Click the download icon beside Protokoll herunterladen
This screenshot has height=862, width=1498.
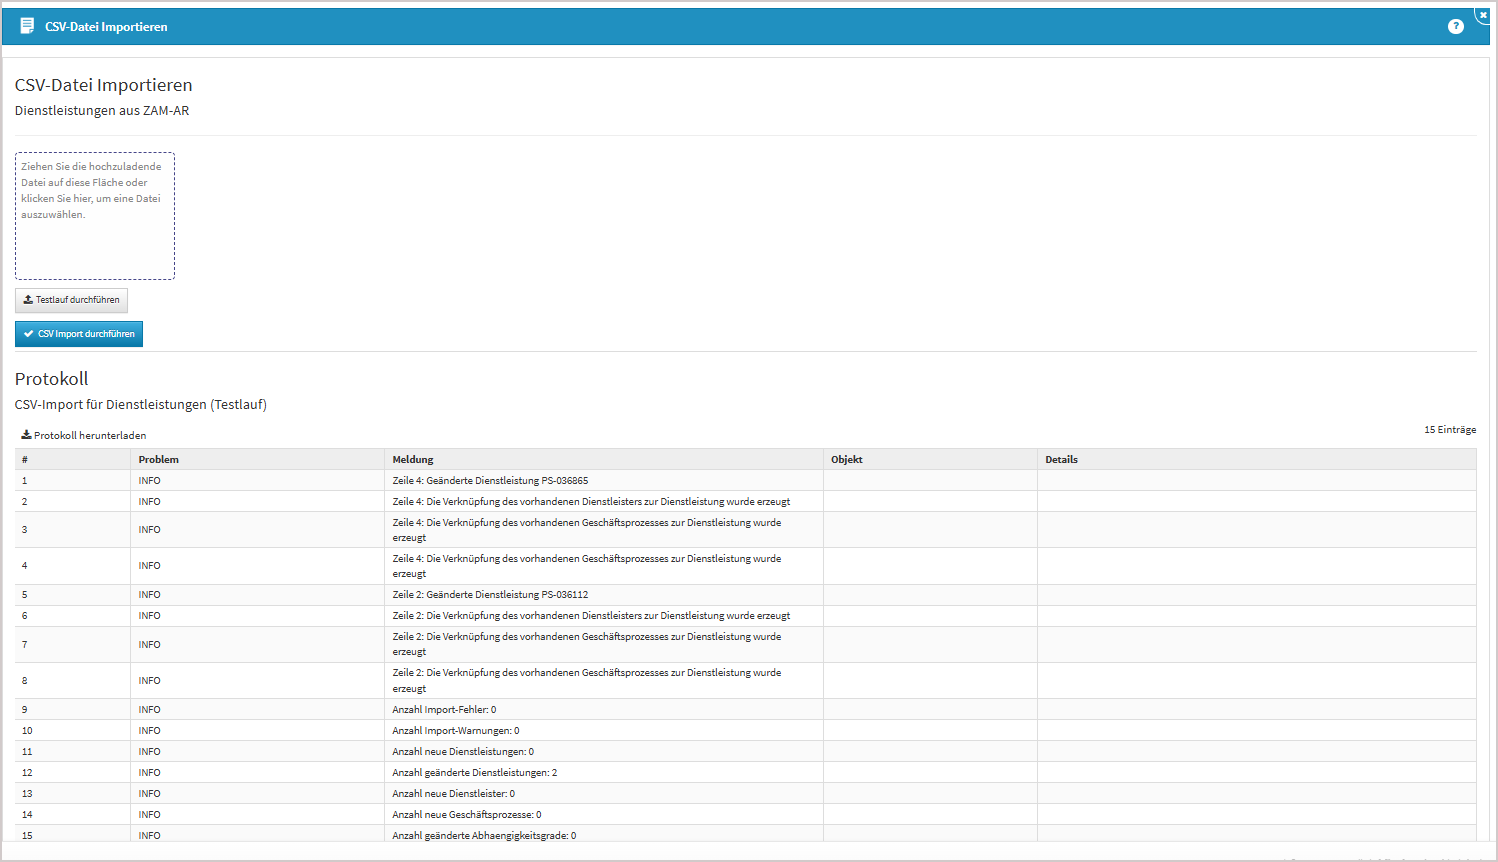(x=26, y=435)
